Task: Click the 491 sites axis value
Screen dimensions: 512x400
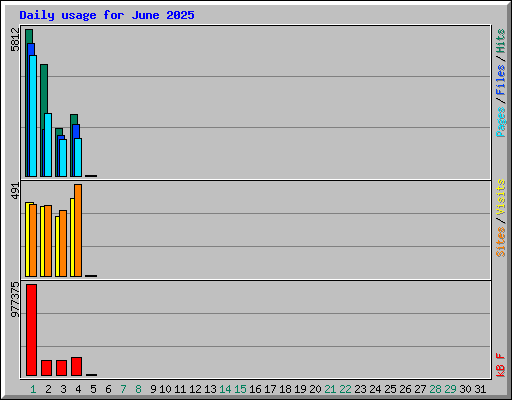Action: tap(15, 191)
